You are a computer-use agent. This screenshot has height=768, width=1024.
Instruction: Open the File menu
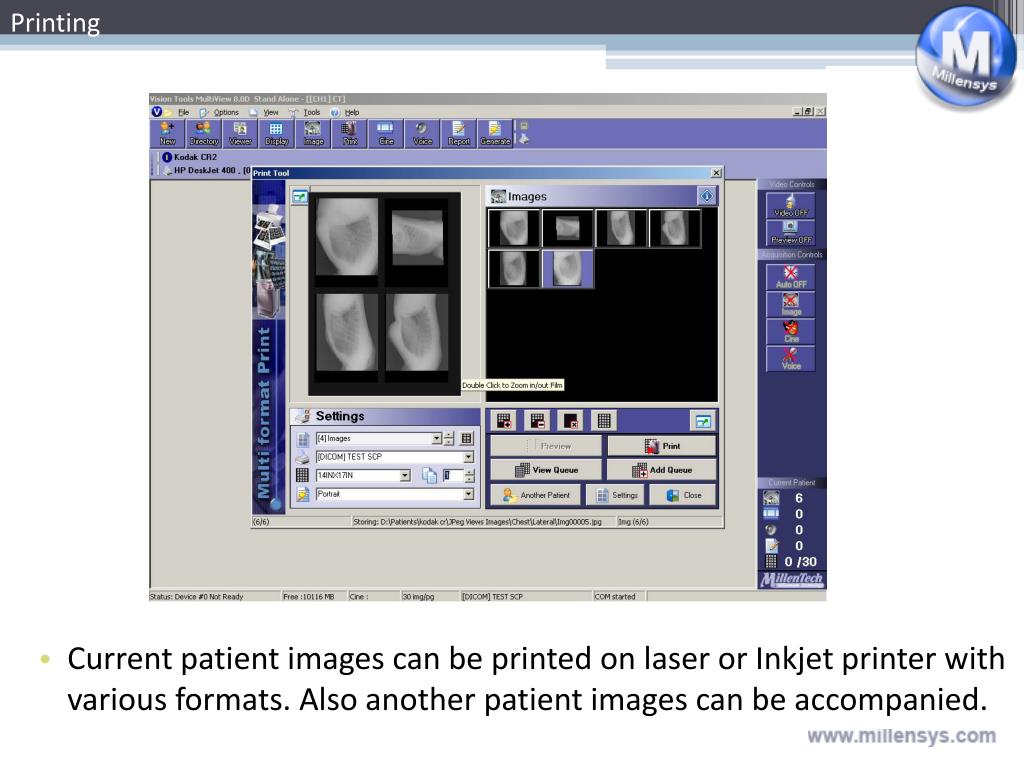click(x=184, y=112)
